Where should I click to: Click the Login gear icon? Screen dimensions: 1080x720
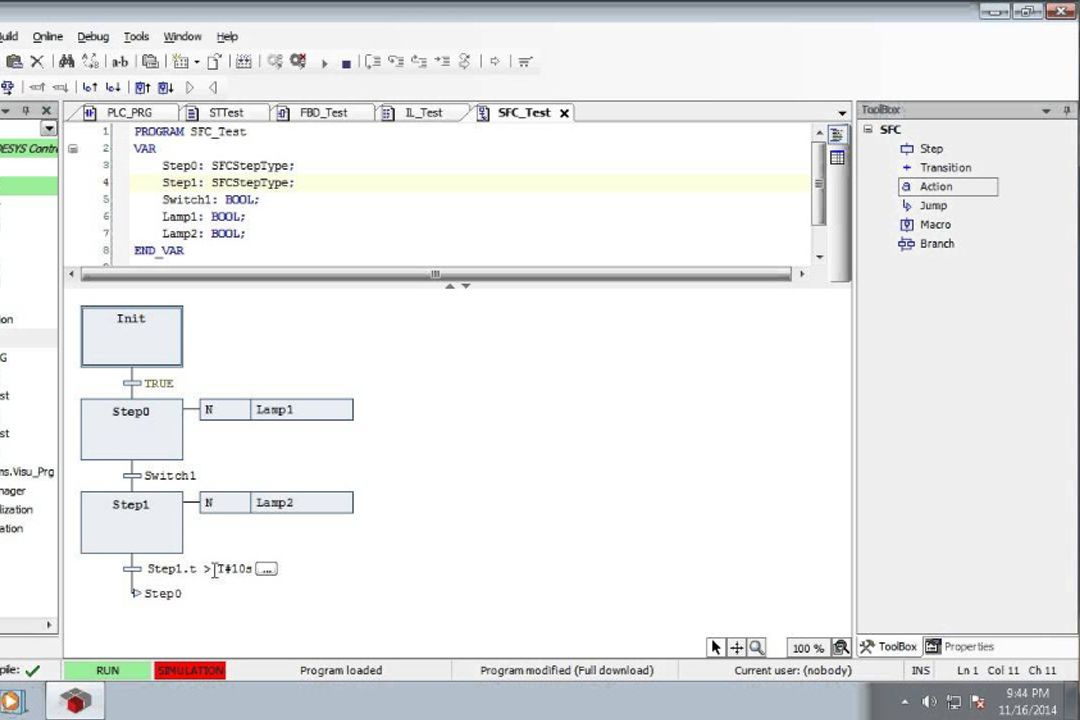coord(275,61)
